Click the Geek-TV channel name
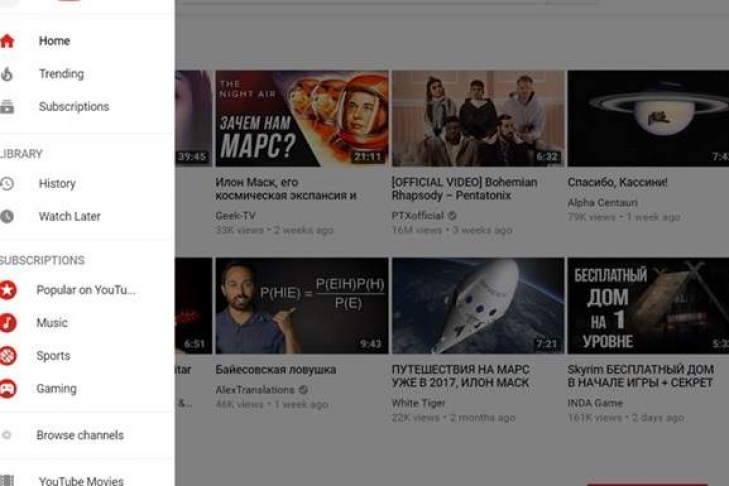Screen dimensions: 729x486 pos(236,216)
